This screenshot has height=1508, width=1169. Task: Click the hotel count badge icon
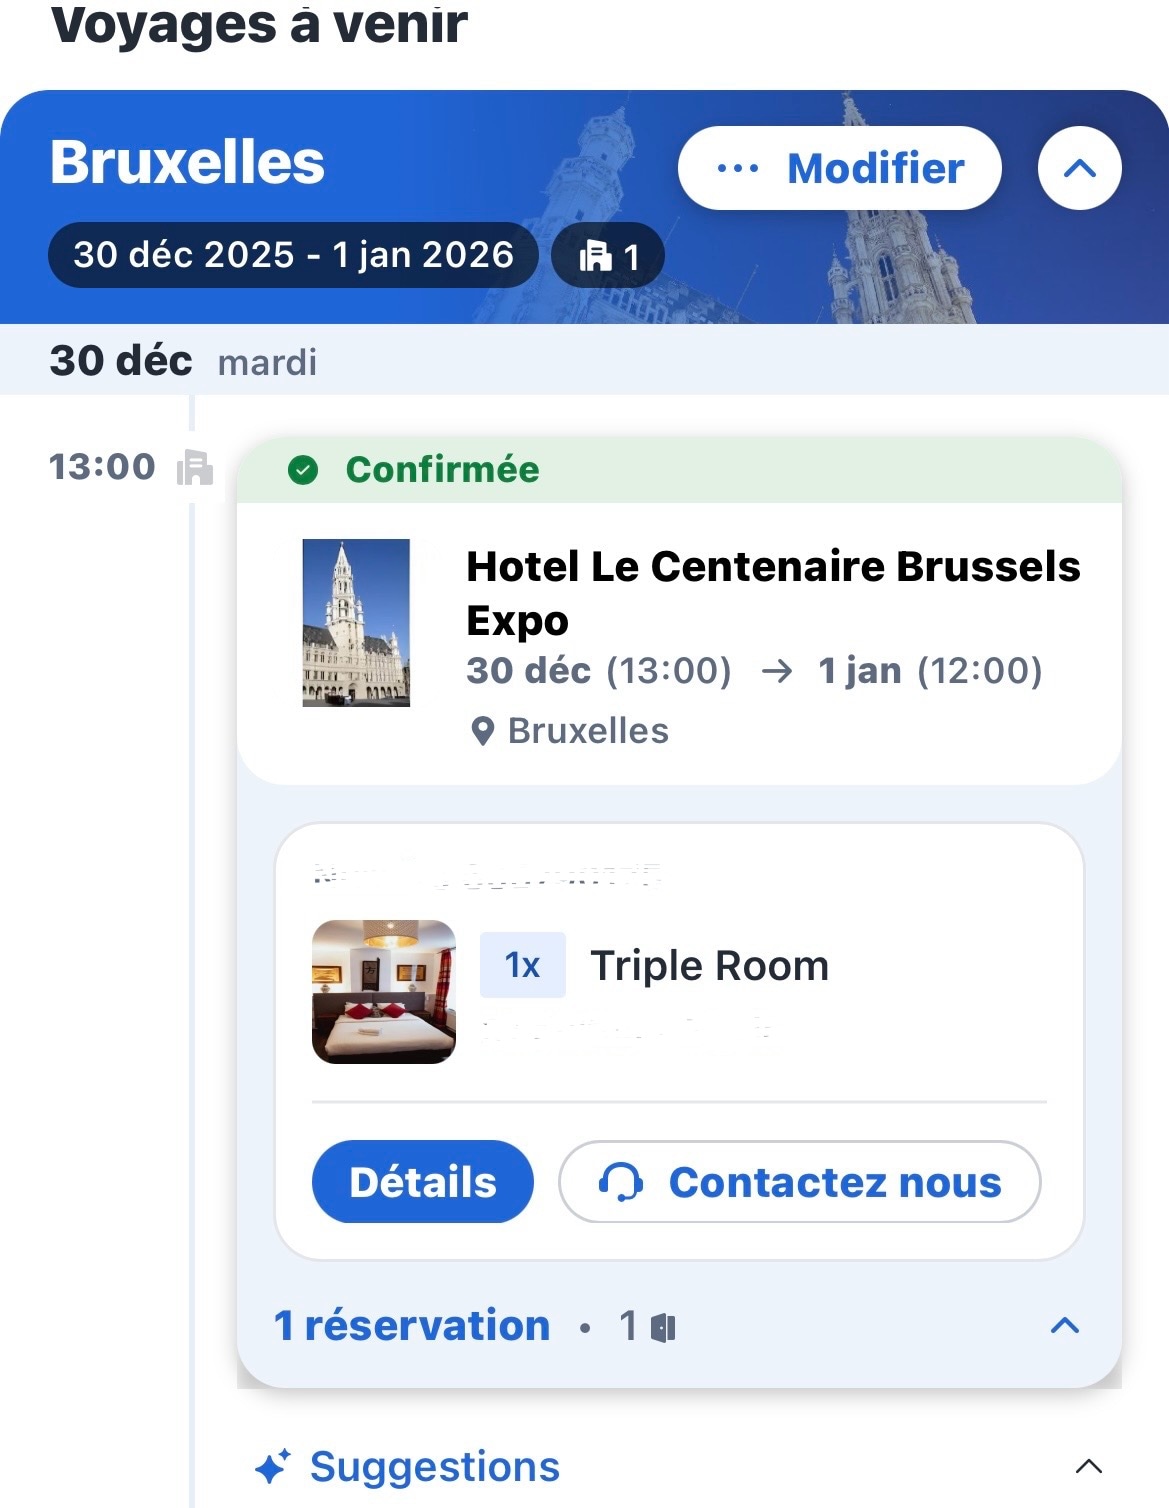click(x=596, y=256)
